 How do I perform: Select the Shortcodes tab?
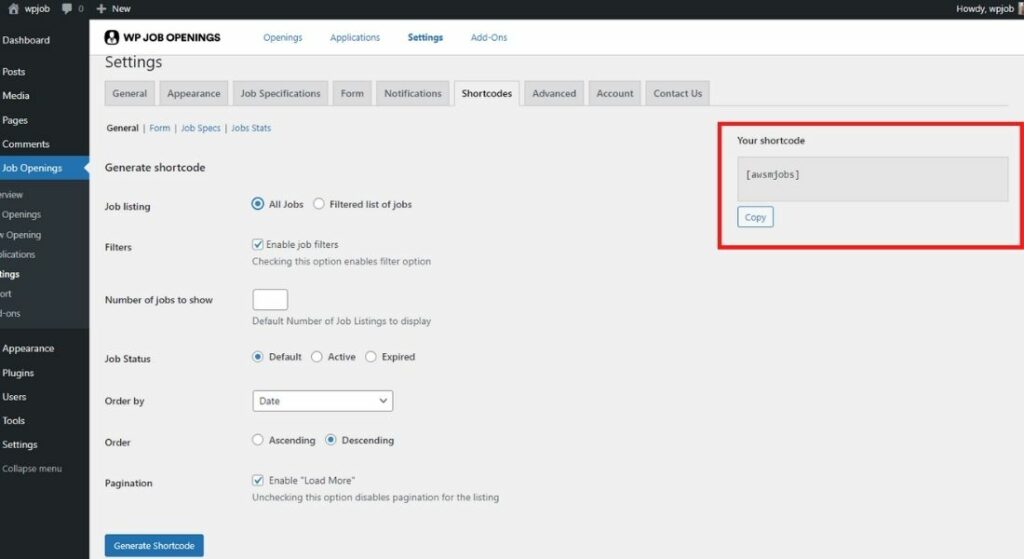[487, 93]
